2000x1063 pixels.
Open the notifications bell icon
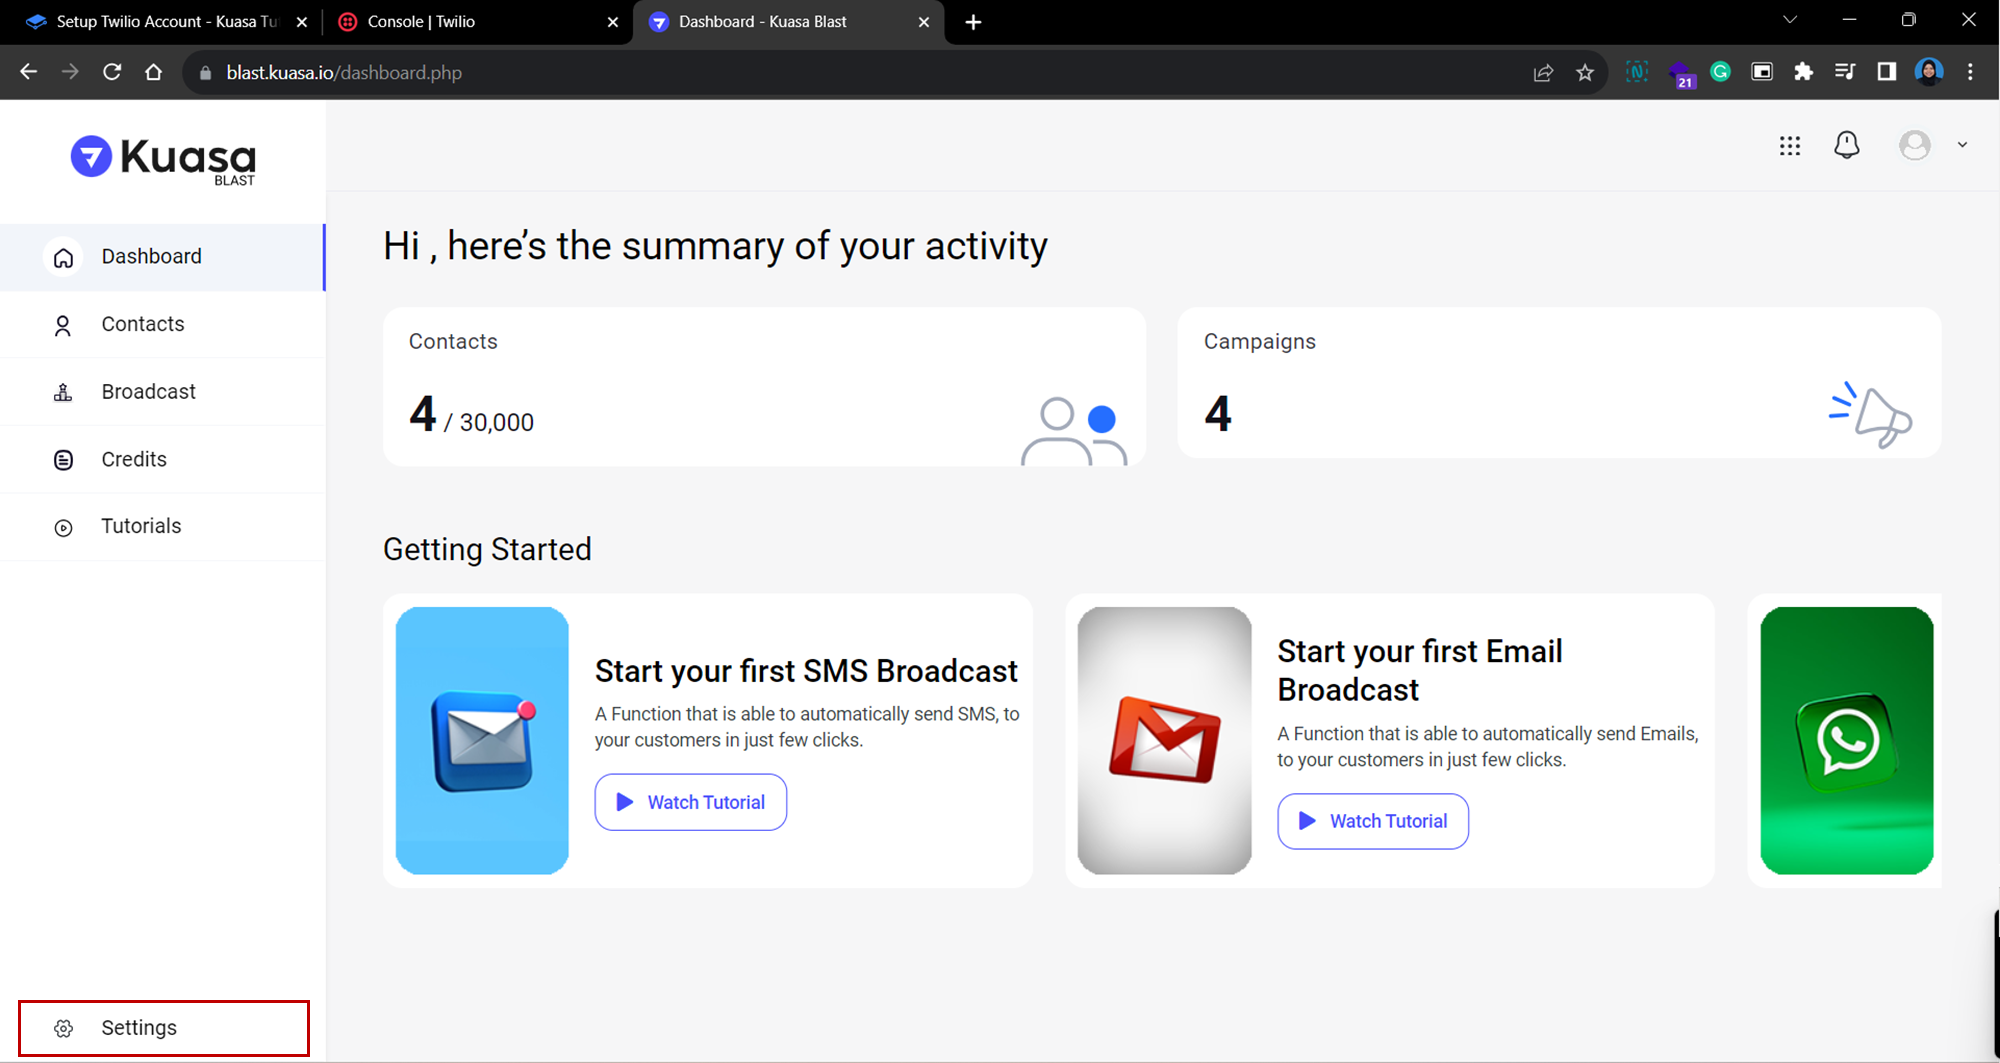pos(1846,146)
